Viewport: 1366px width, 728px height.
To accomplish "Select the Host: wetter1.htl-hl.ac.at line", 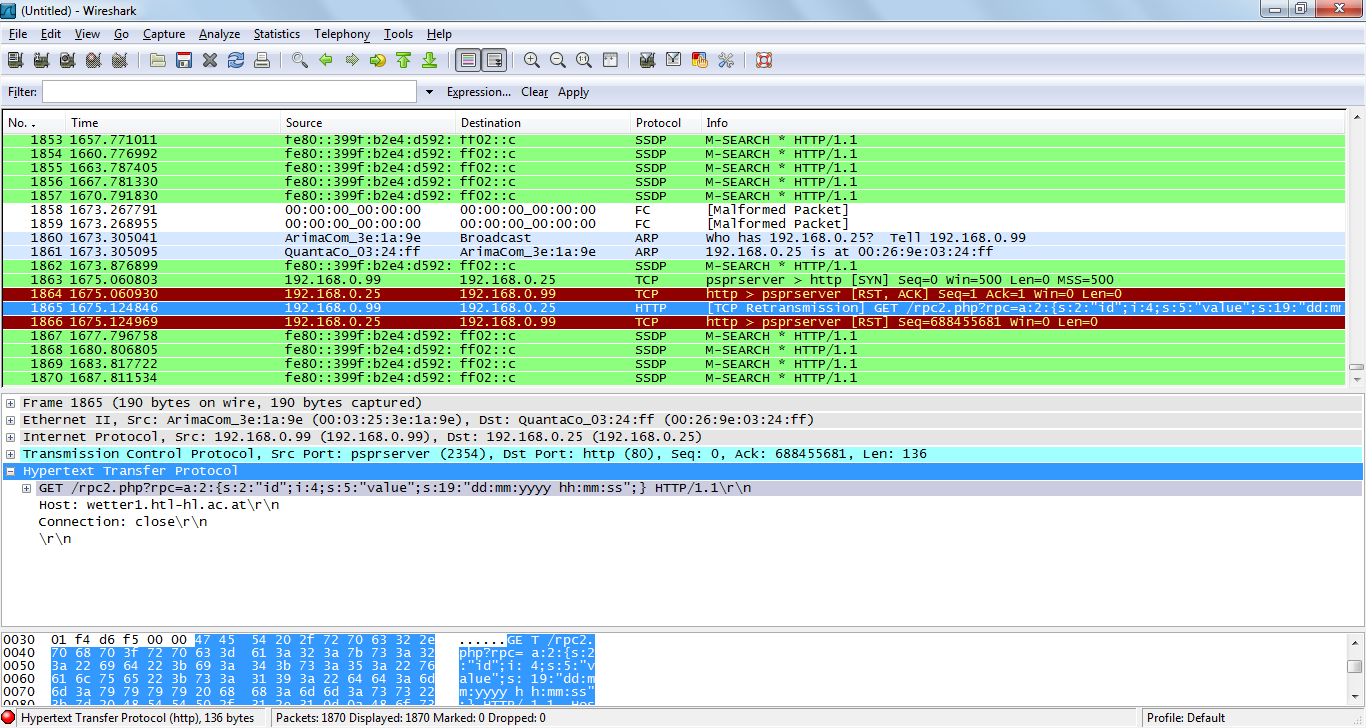I will click(x=159, y=505).
